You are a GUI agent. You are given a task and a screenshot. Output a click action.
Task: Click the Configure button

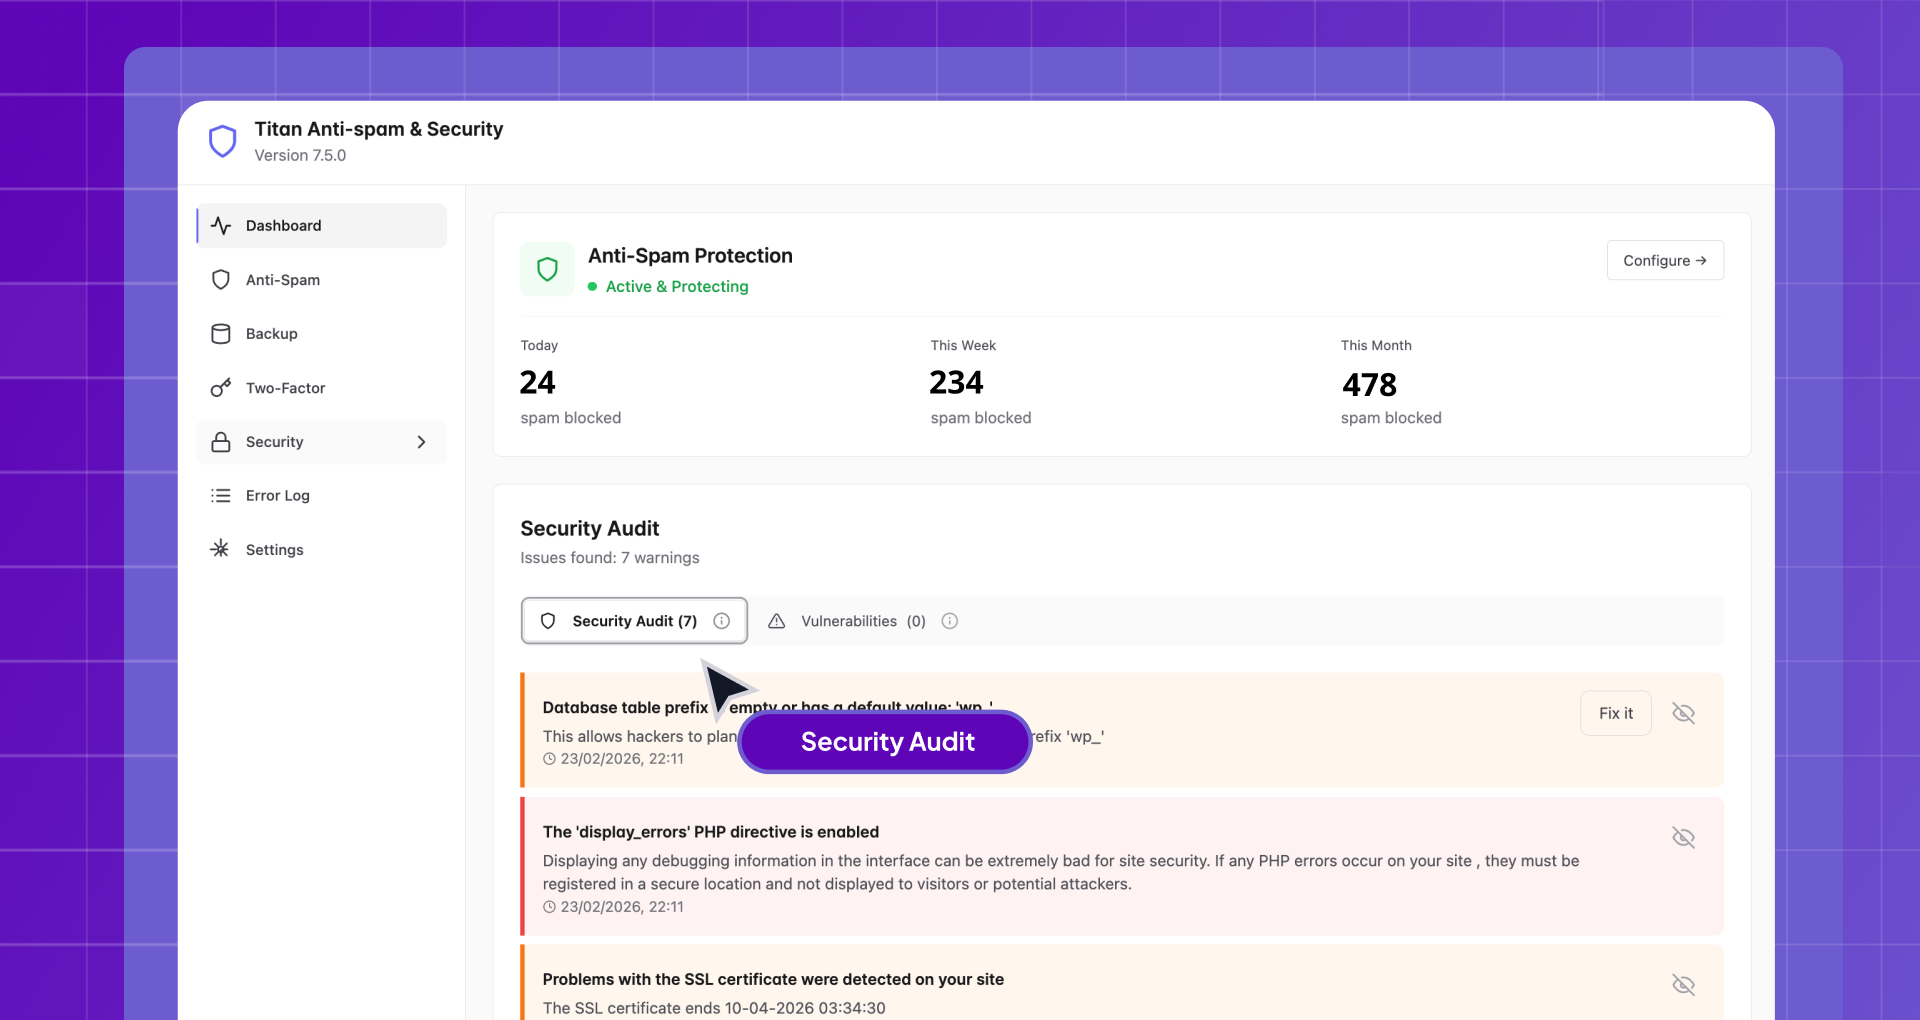tap(1664, 260)
